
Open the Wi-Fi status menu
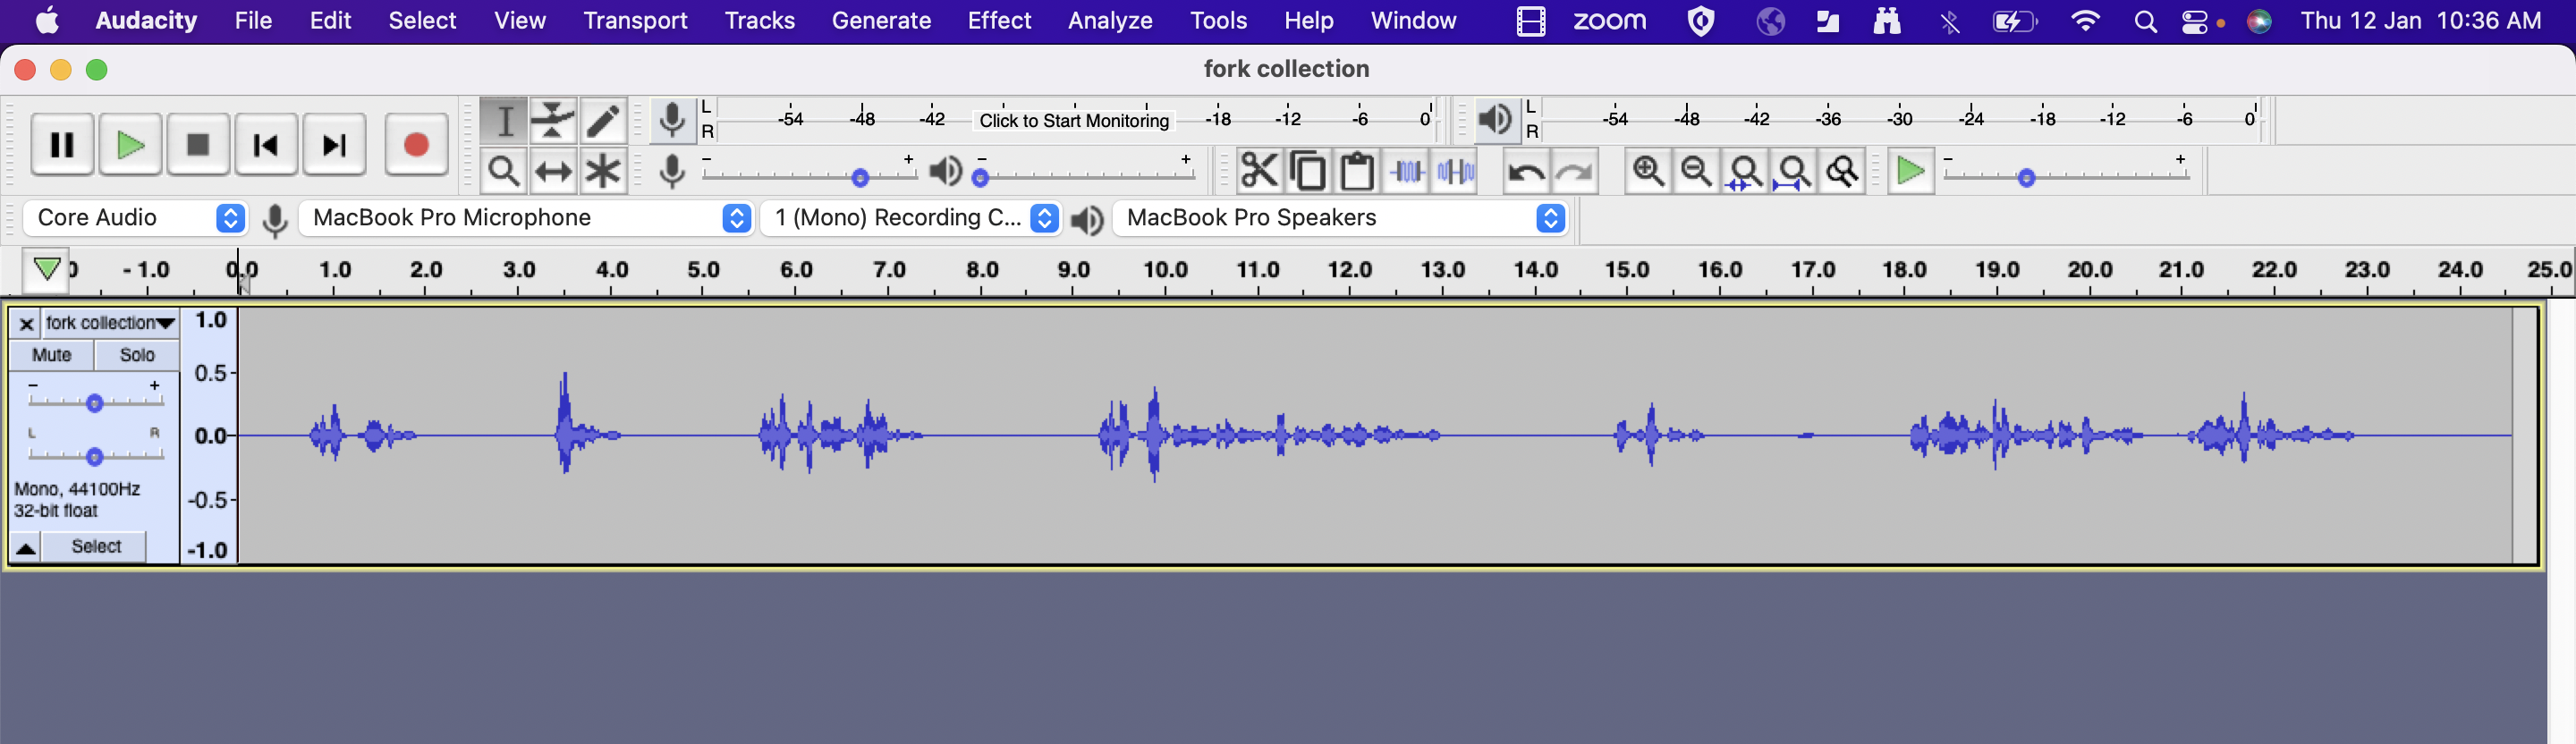pos(2085,21)
